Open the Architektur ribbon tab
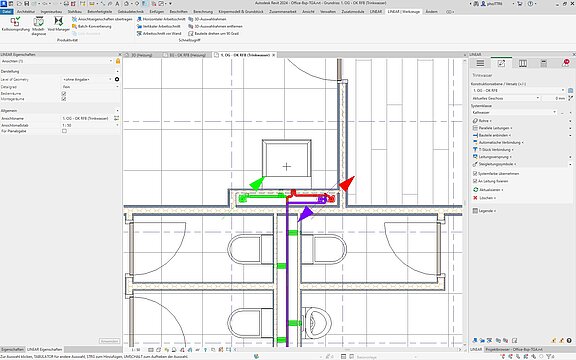Screen dimensions: 576x360 click(x=26, y=12)
